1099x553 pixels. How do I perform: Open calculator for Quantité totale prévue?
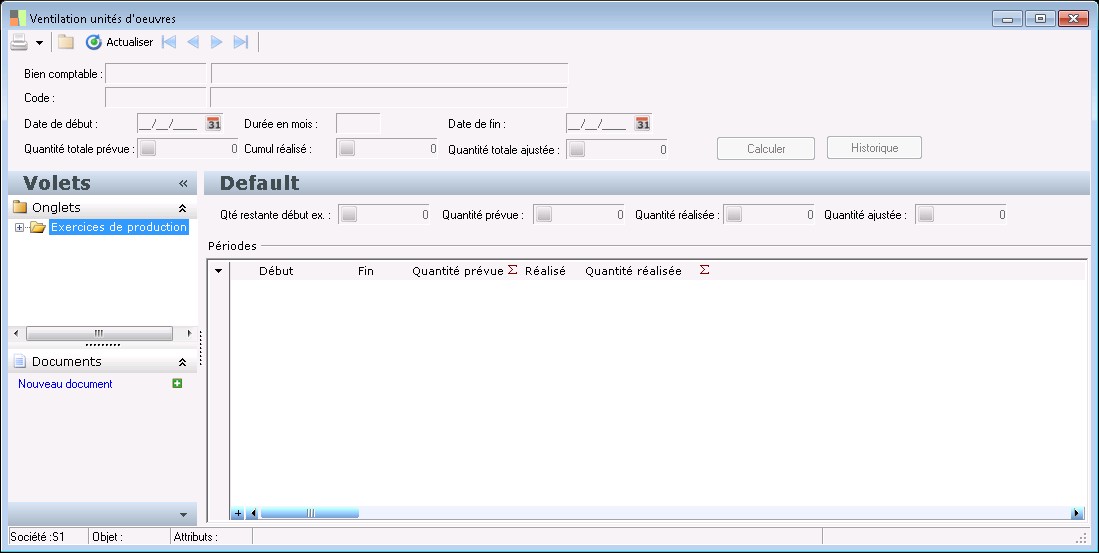point(148,149)
